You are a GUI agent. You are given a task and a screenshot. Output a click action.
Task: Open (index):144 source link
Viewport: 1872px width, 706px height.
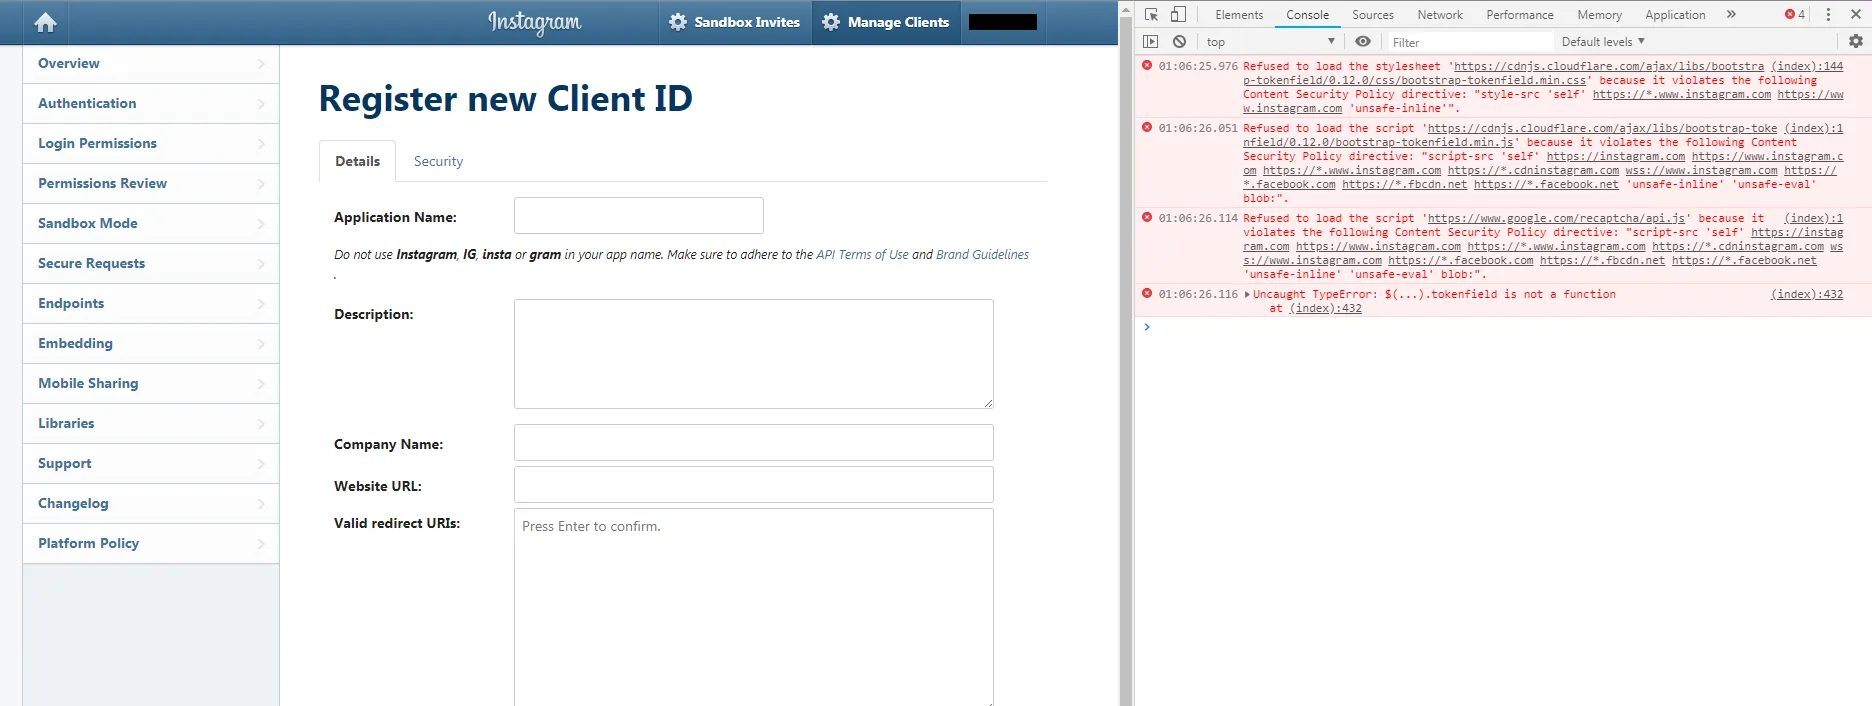pyautogui.click(x=1807, y=66)
